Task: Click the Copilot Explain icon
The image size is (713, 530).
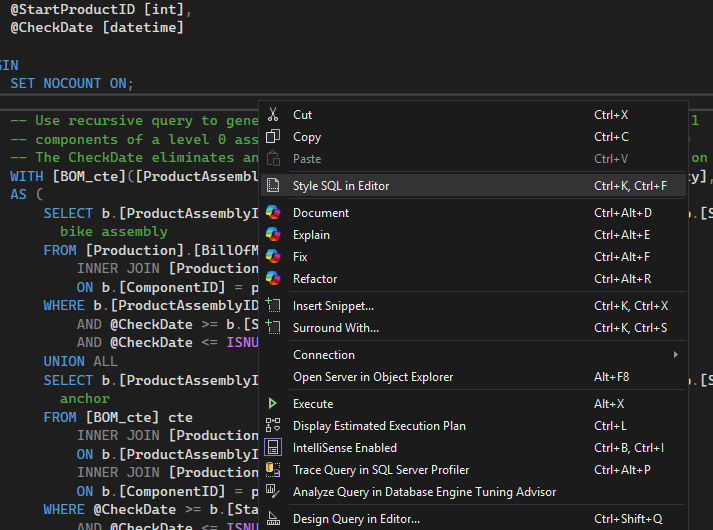Action: tap(273, 235)
